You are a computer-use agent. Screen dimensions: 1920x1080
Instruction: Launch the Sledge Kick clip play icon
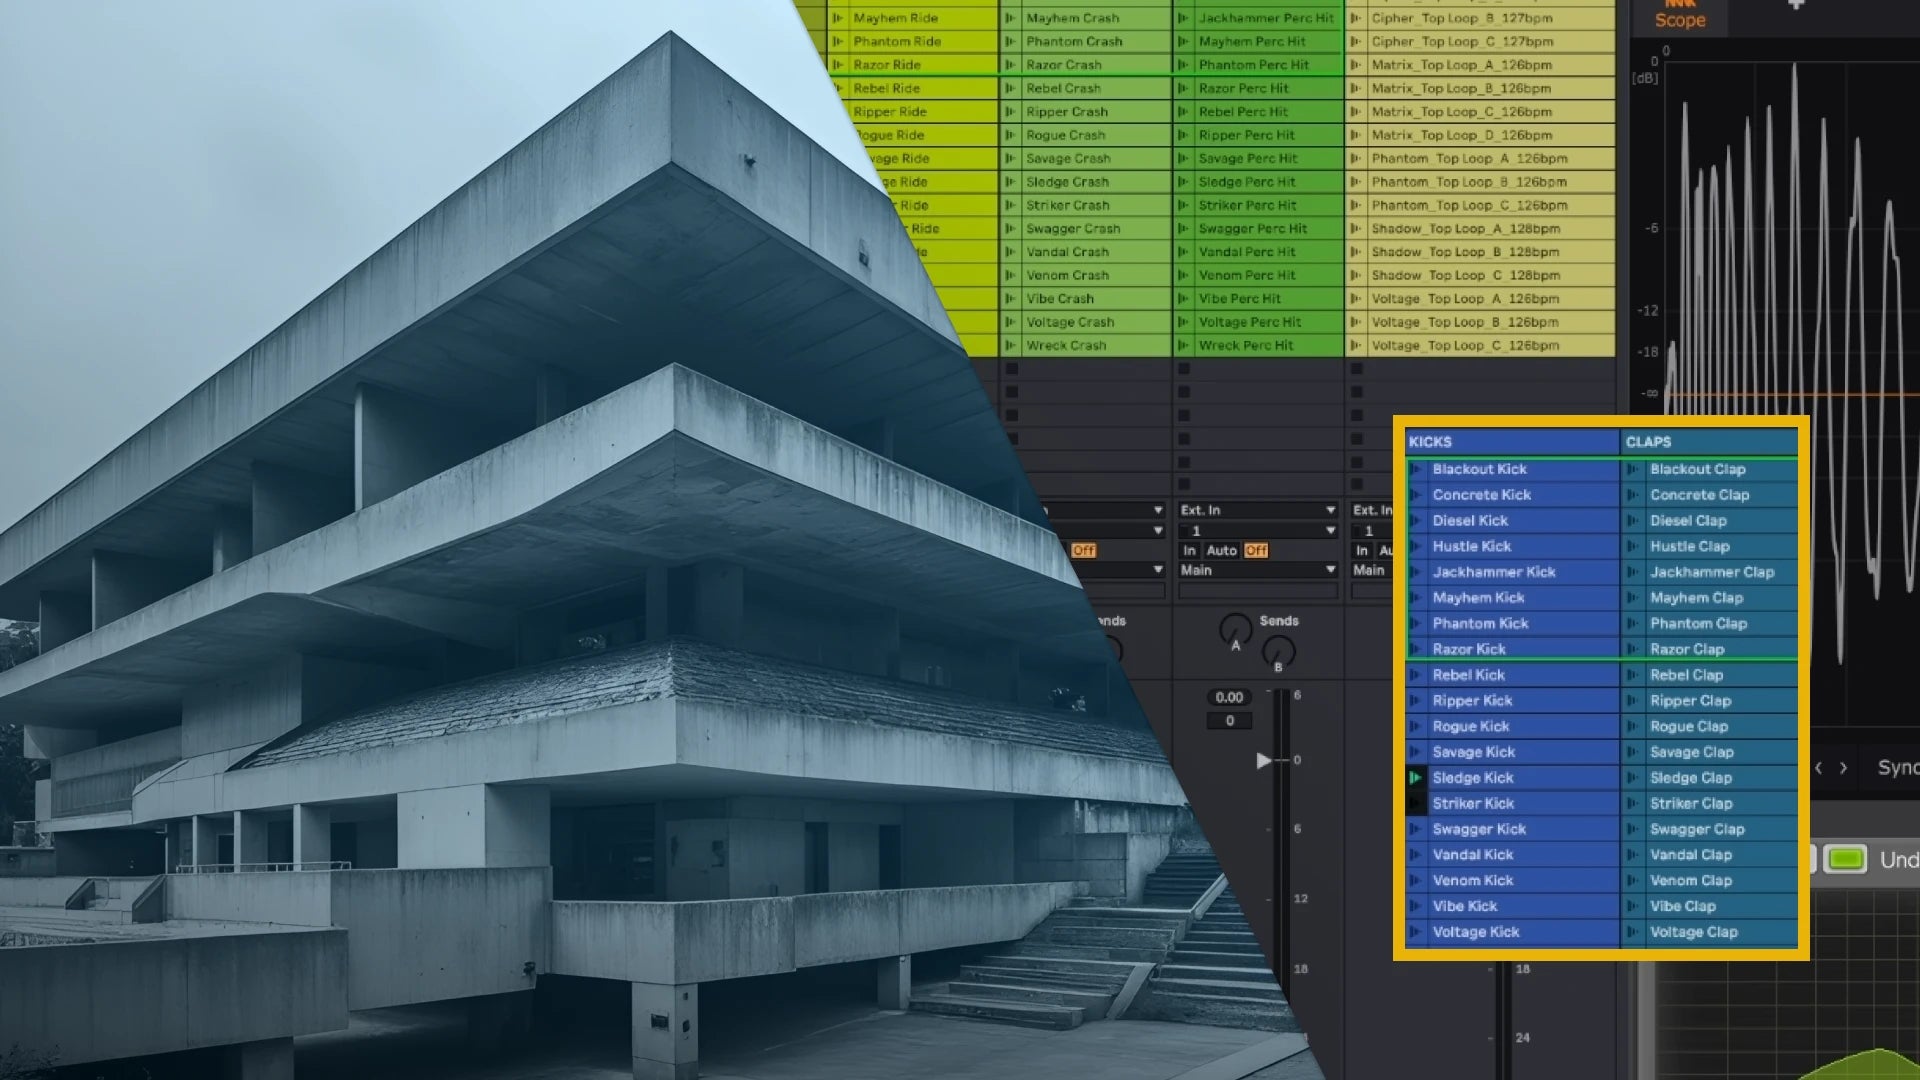1415,777
